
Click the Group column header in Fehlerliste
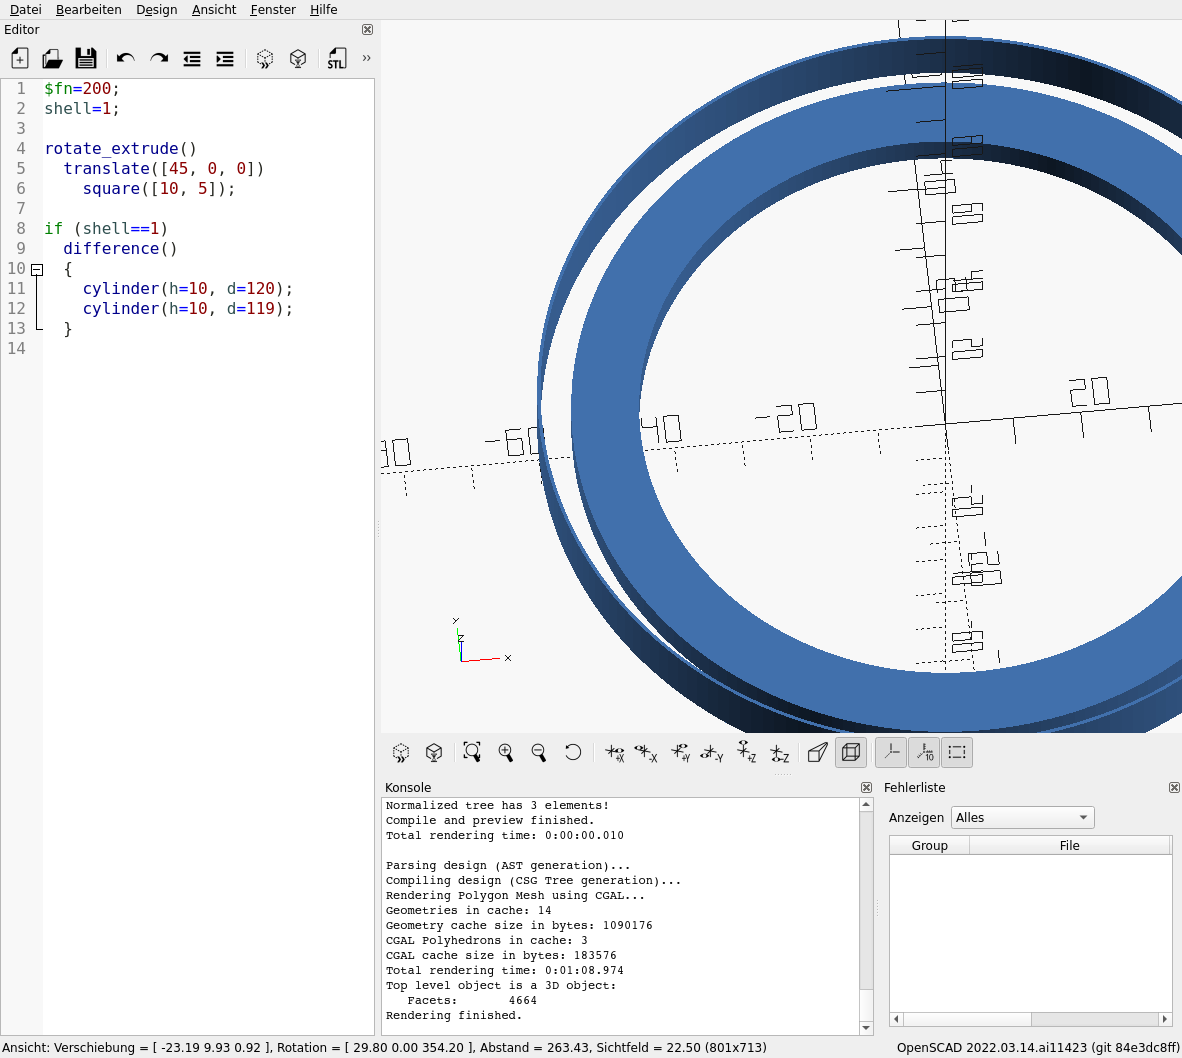coord(929,845)
